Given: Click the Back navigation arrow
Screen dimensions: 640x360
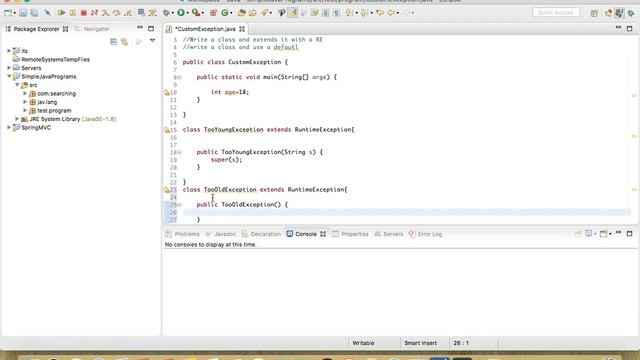Looking at the screenshot, I should pos(391,13).
